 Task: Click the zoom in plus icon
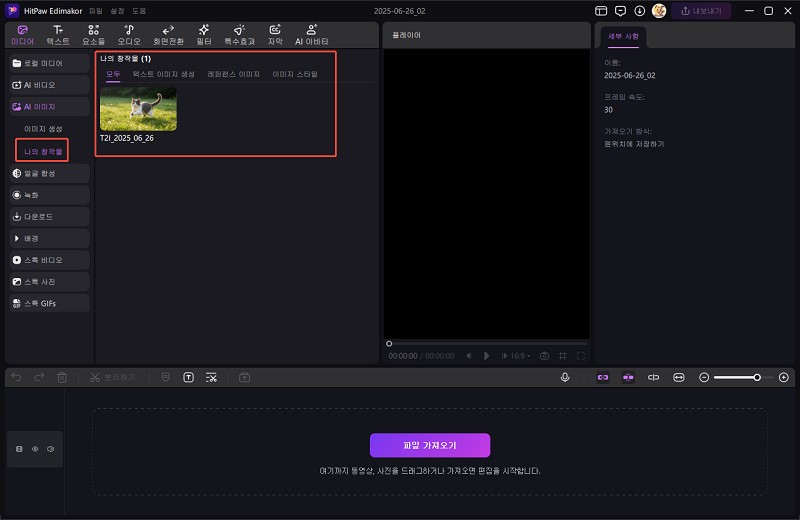[784, 377]
